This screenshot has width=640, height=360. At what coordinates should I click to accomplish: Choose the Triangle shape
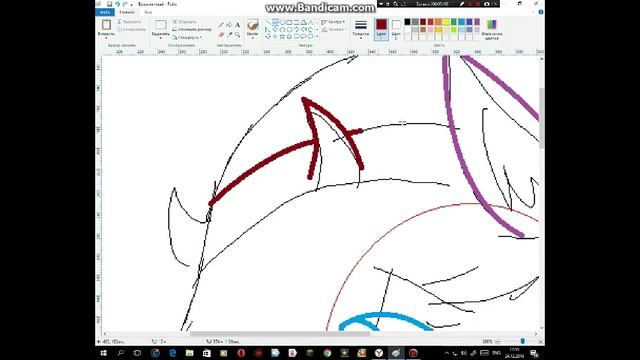(310, 22)
